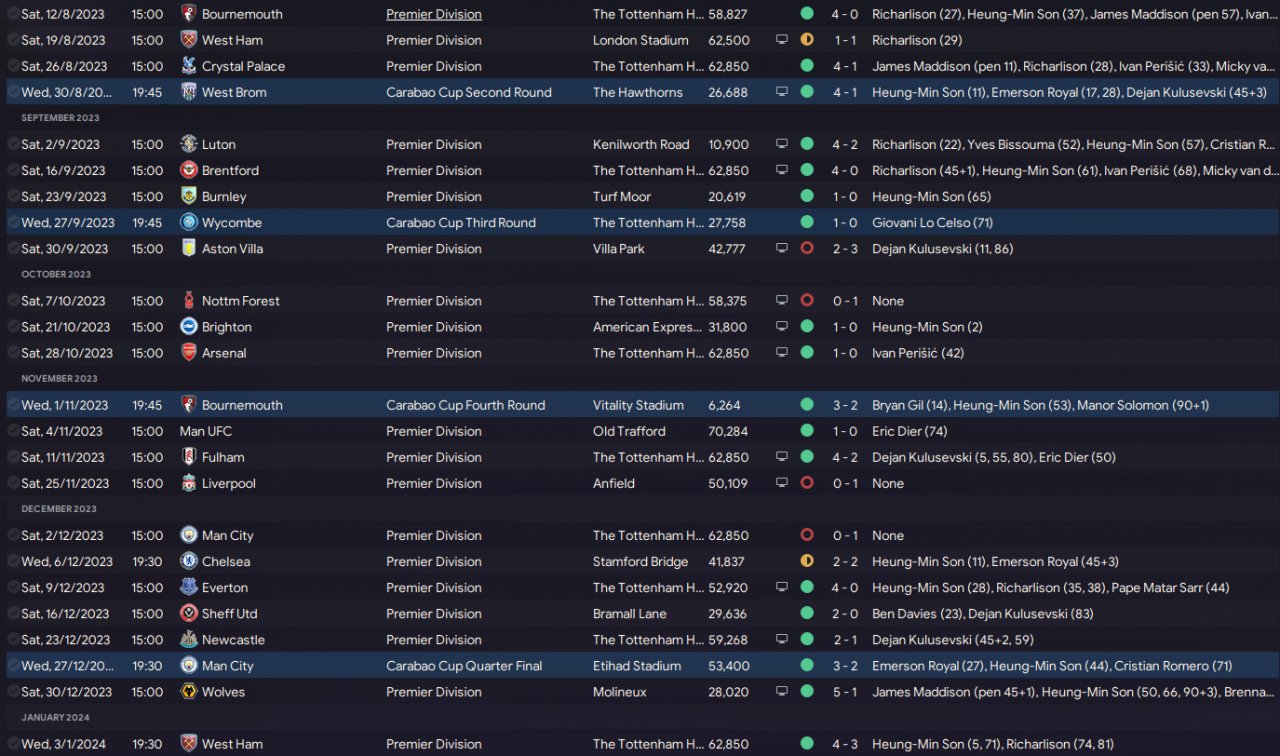Click the Bournemouth badge in the 12/8/2023 row
This screenshot has height=756, width=1280.
188,14
